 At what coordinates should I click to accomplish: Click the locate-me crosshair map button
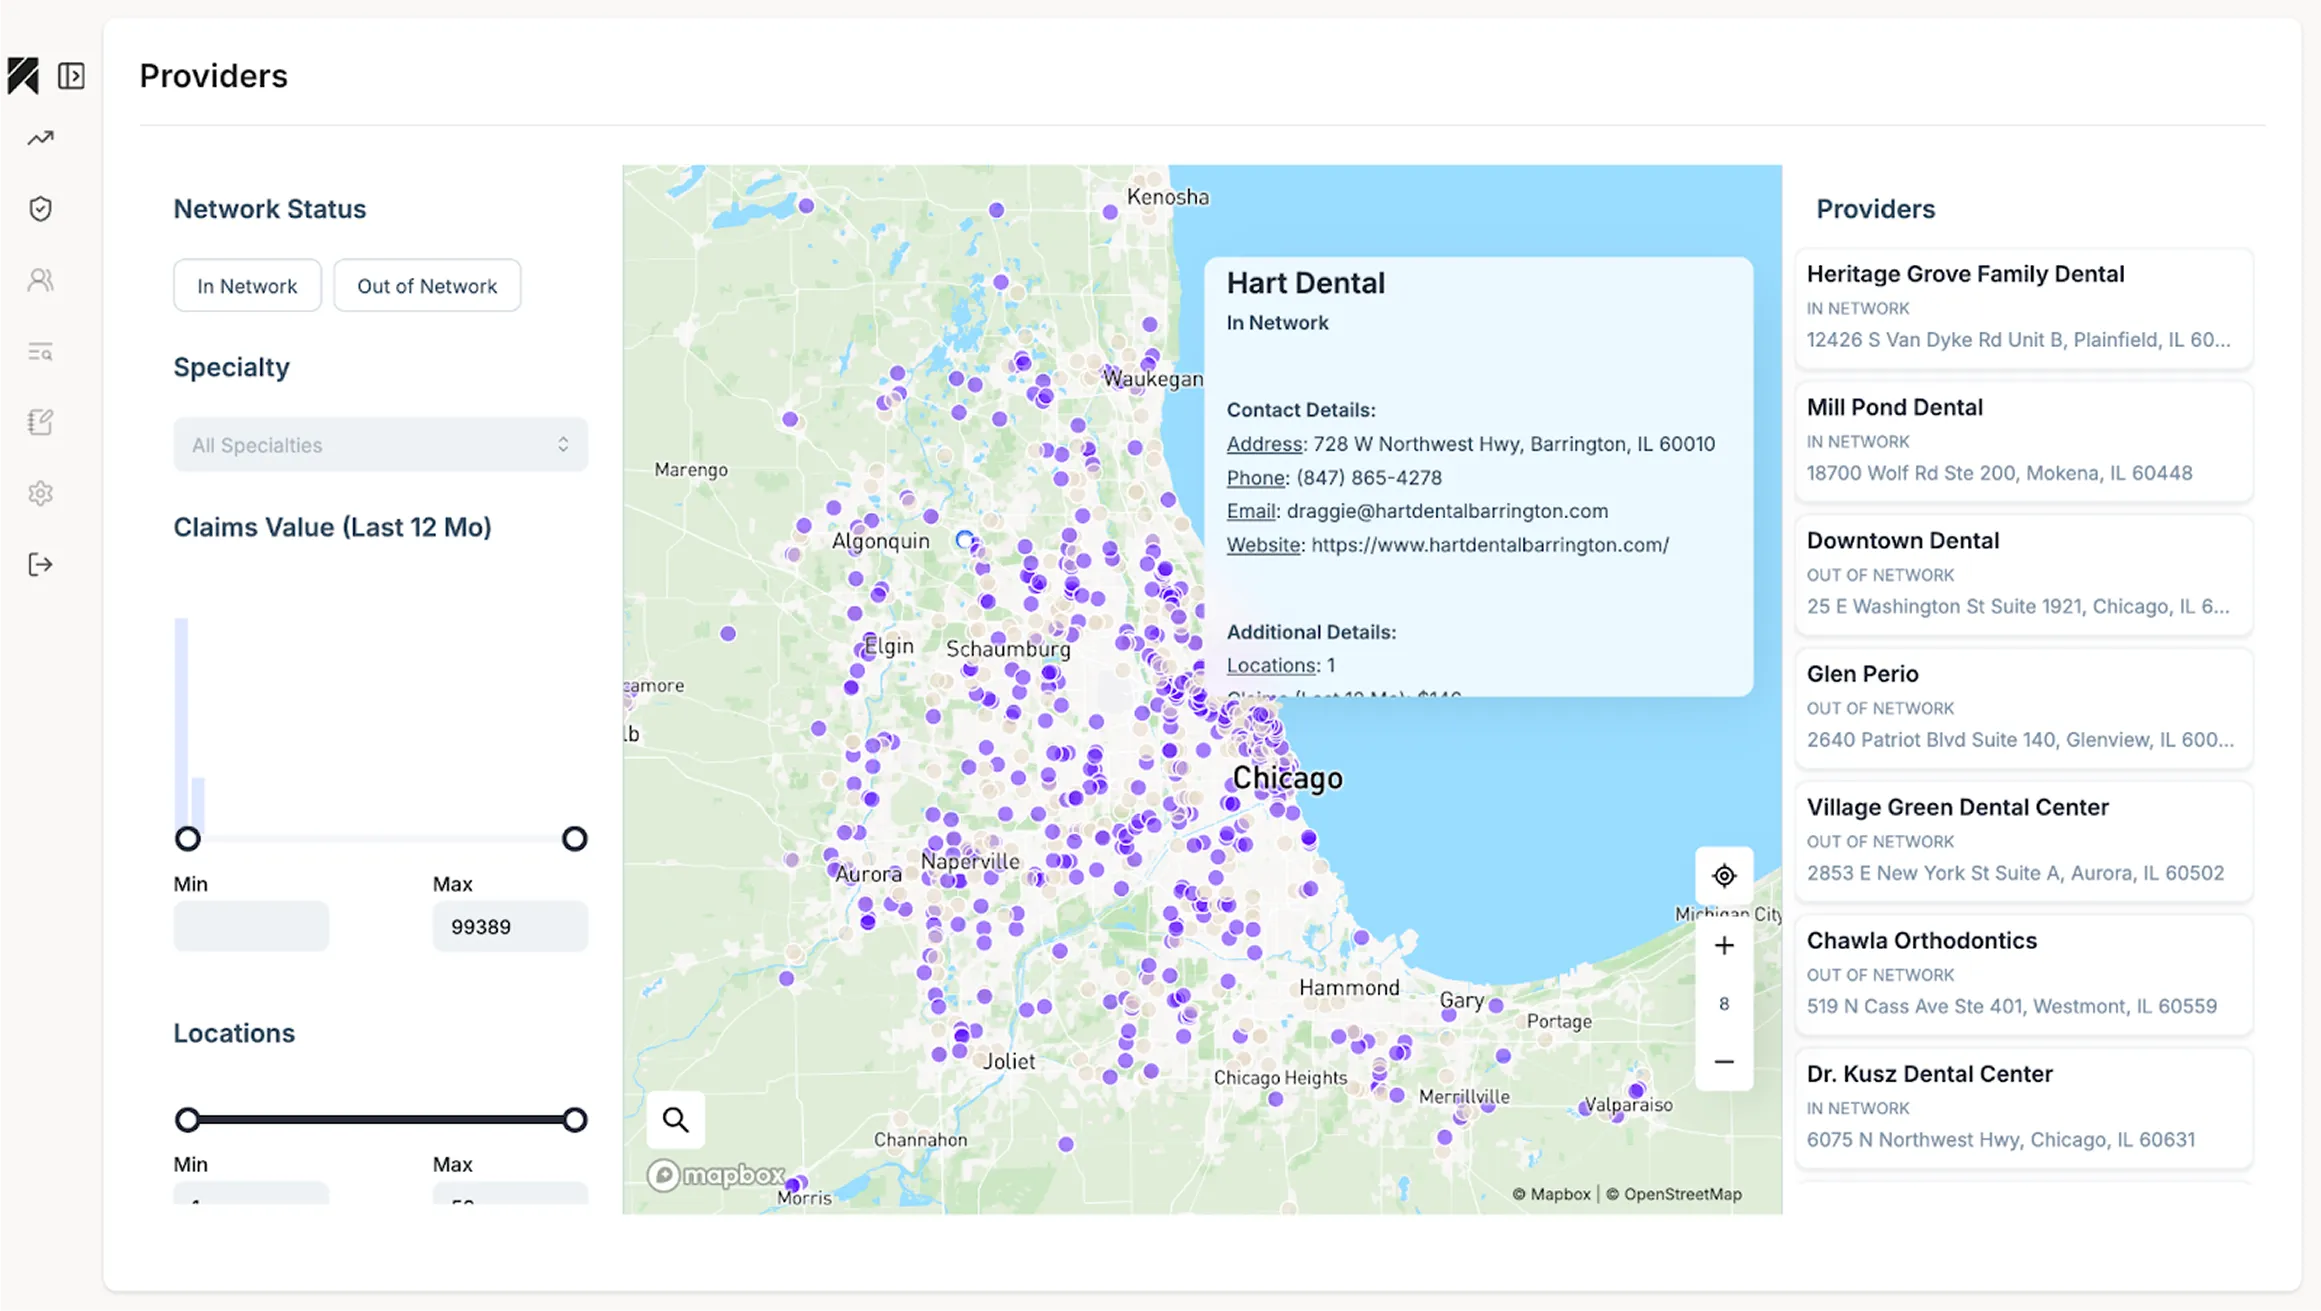click(1724, 876)
